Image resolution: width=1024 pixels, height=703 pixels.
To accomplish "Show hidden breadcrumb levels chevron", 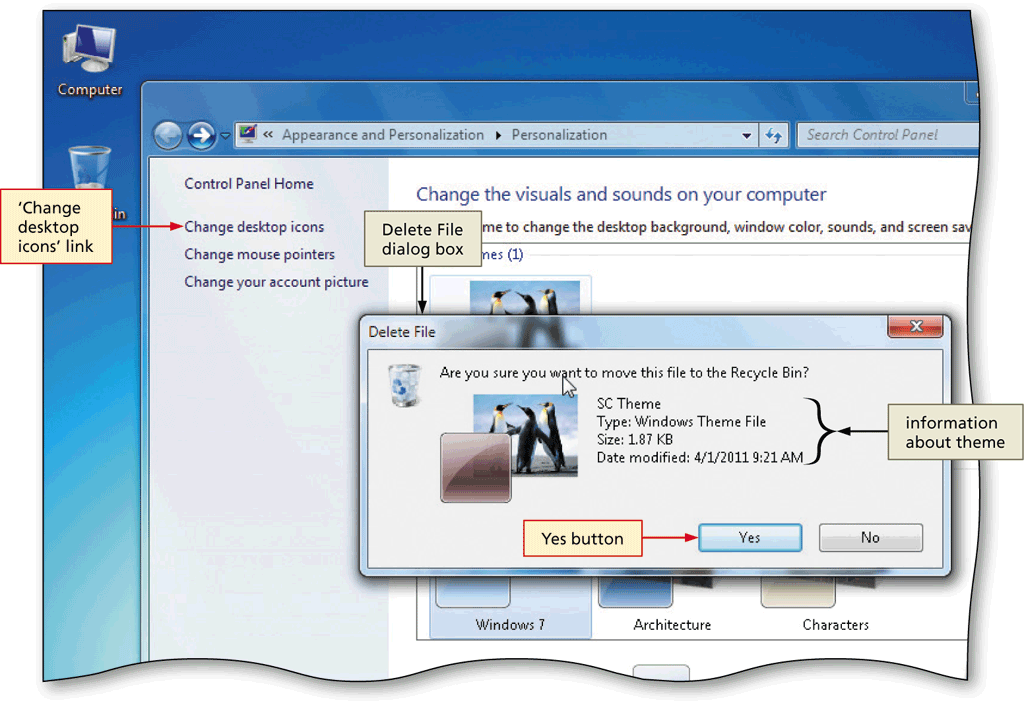I will click(x=268, y=135).
